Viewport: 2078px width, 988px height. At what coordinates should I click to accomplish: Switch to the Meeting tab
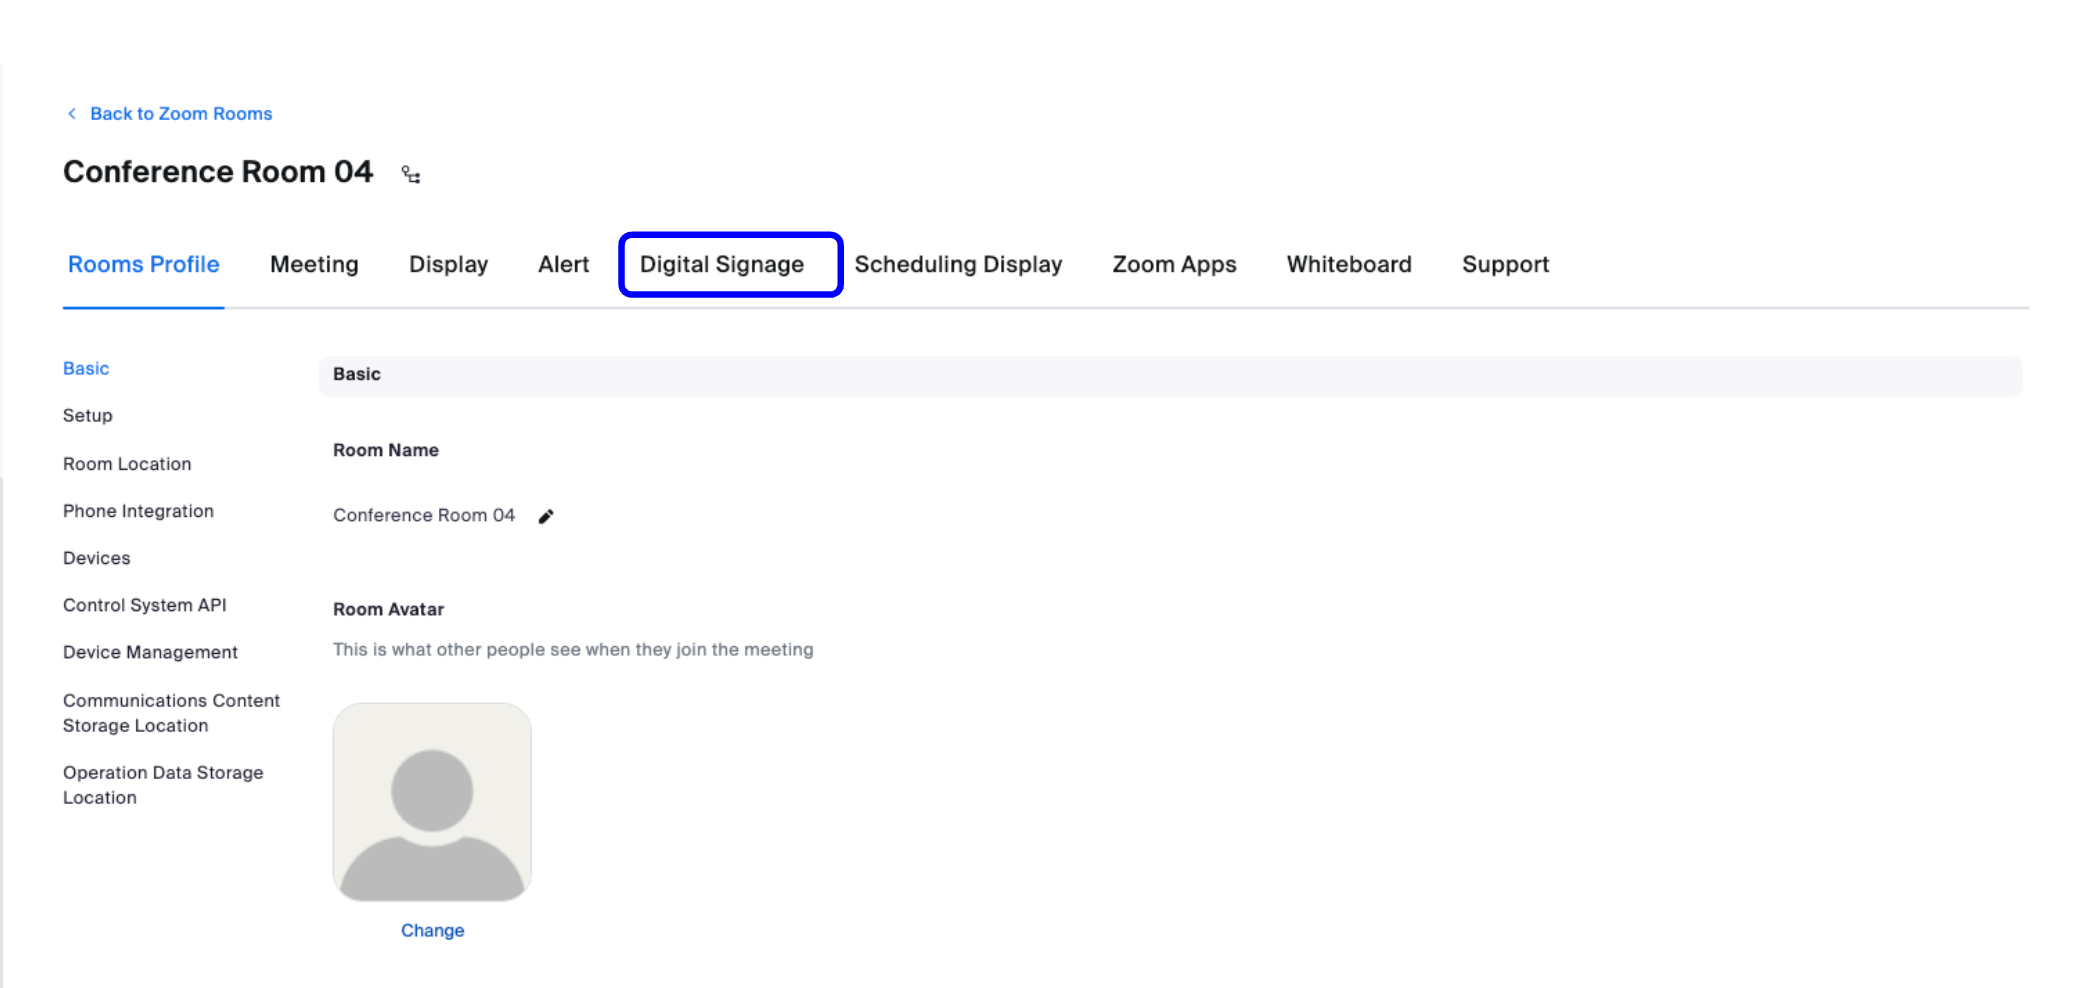[x=314, y=264]
